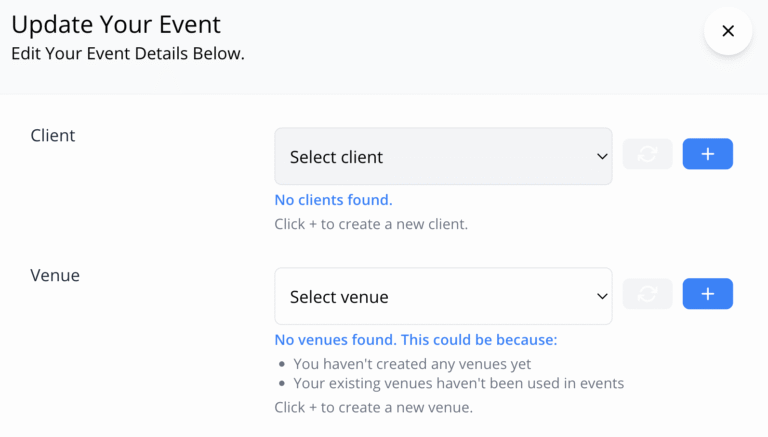Click the chevron arrow on the client dropdown
The height and width of the screenshot is (437, 768).
point(601,156)
